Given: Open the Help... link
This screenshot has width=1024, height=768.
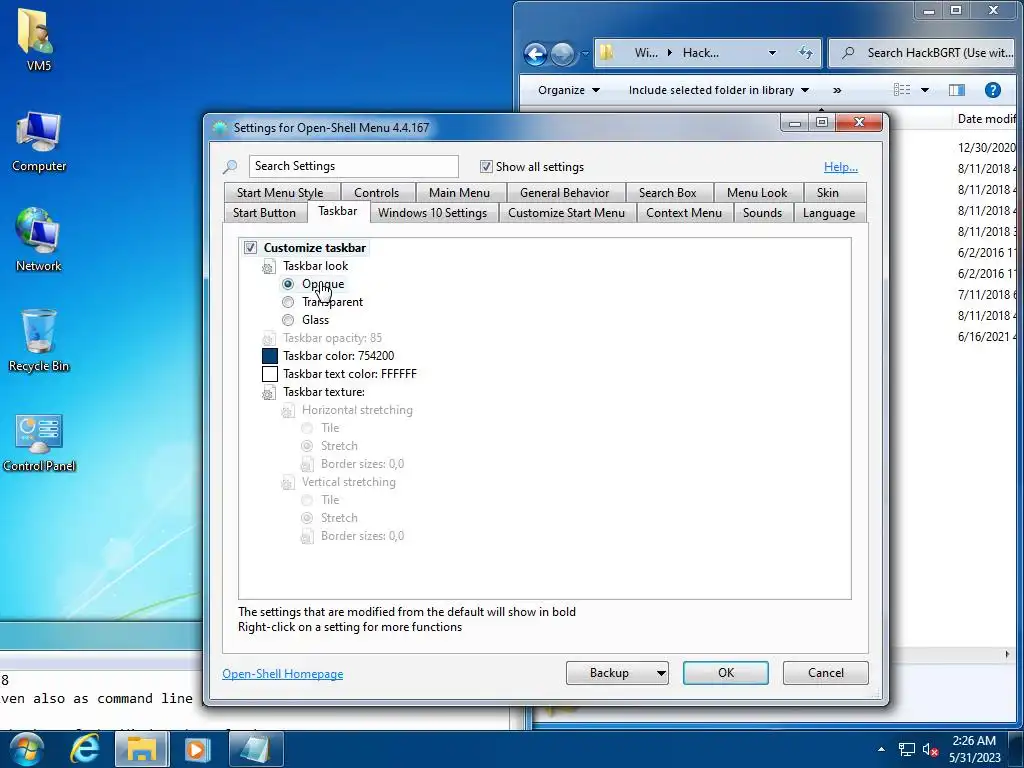Looking at the screenshot, I should [x=840, y=167].
